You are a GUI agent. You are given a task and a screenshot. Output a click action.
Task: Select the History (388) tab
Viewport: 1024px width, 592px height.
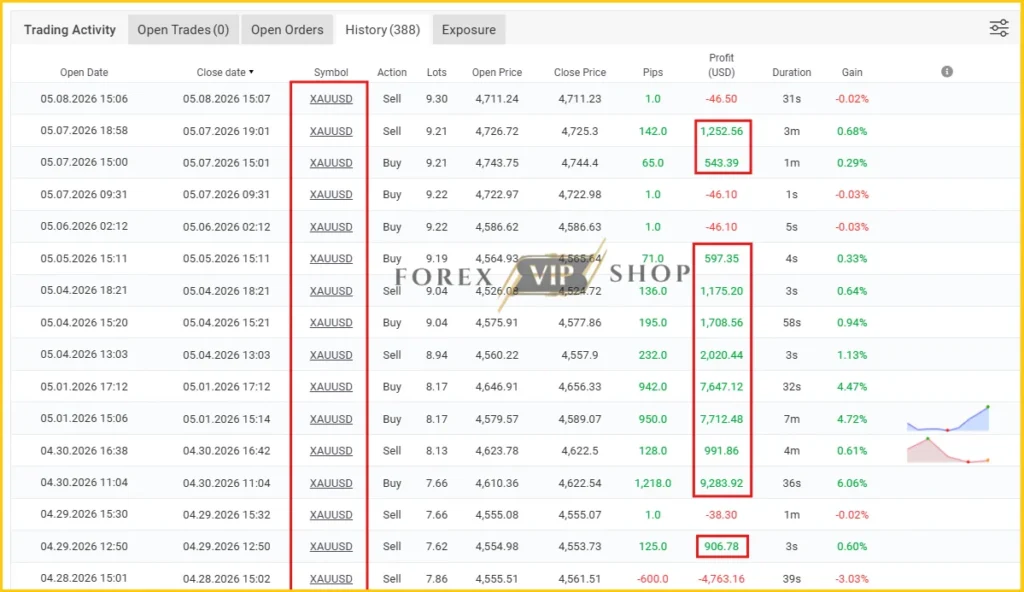pos(383,29)
